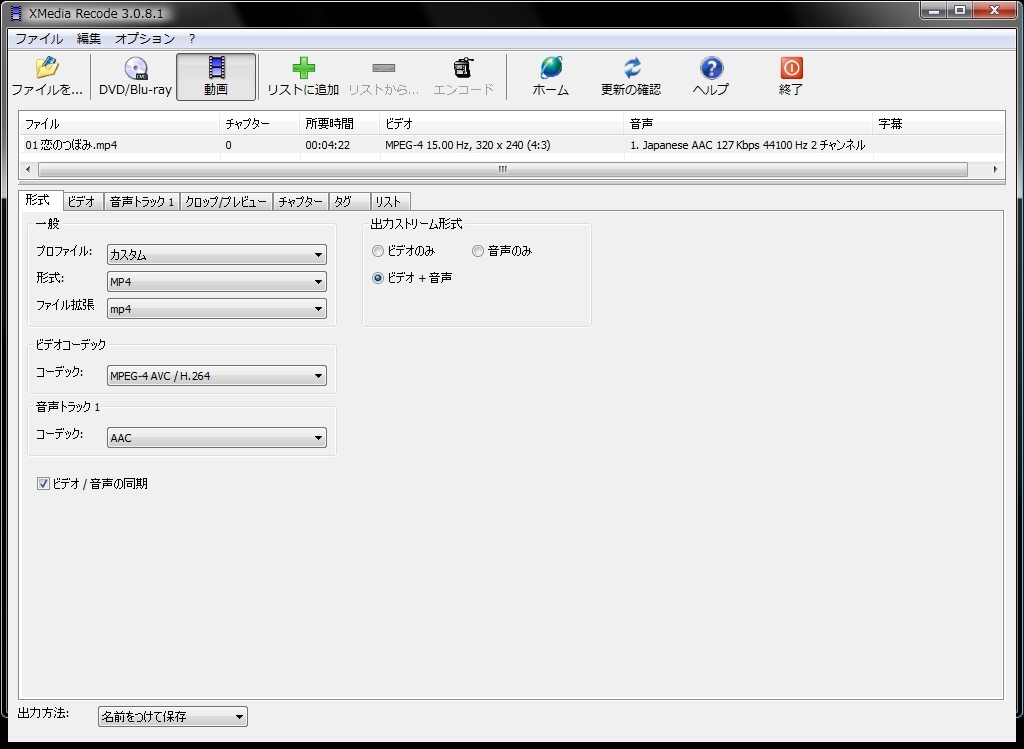Click the chapter cell showing 0
This screenshot has width=1024, height=749.
point(229,145)
